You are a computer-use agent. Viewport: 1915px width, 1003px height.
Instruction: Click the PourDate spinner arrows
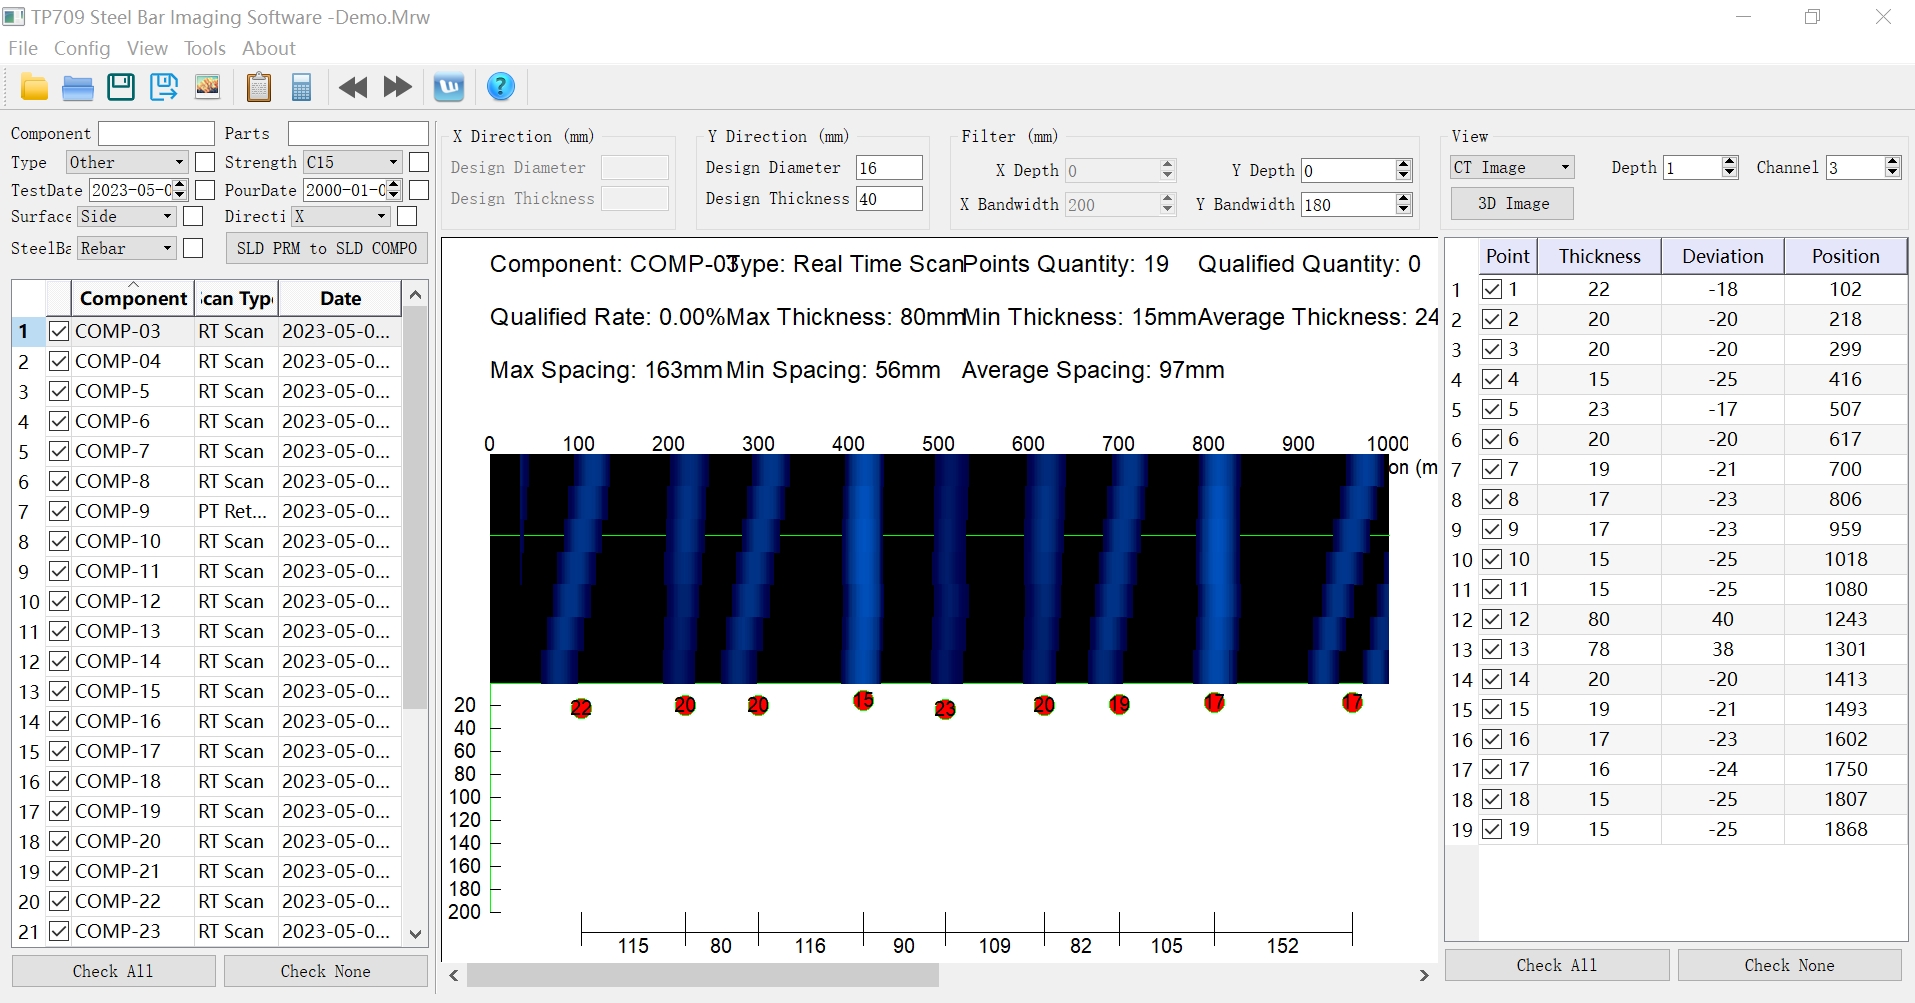point(393,190)
